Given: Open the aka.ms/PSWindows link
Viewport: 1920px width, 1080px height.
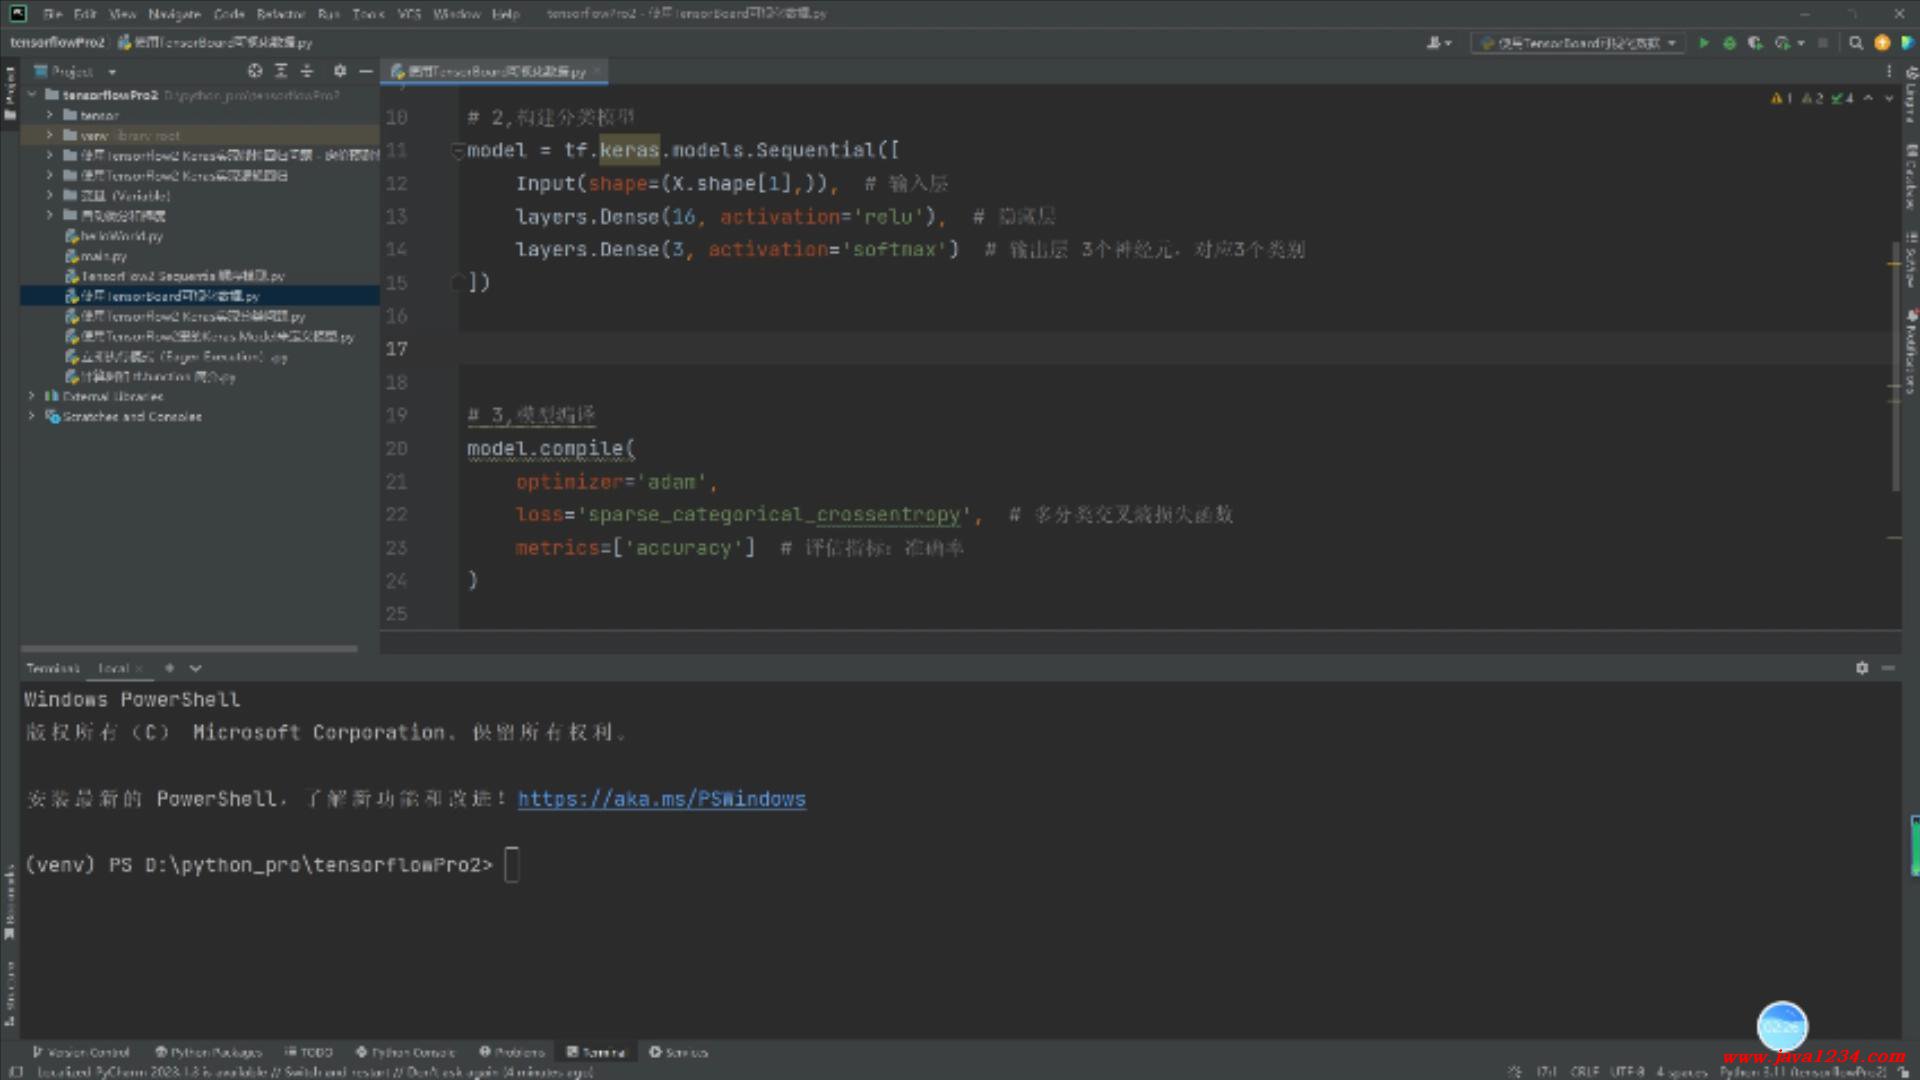Looking at the screenshot, I should pyautogui.click(x=661, y=799).
